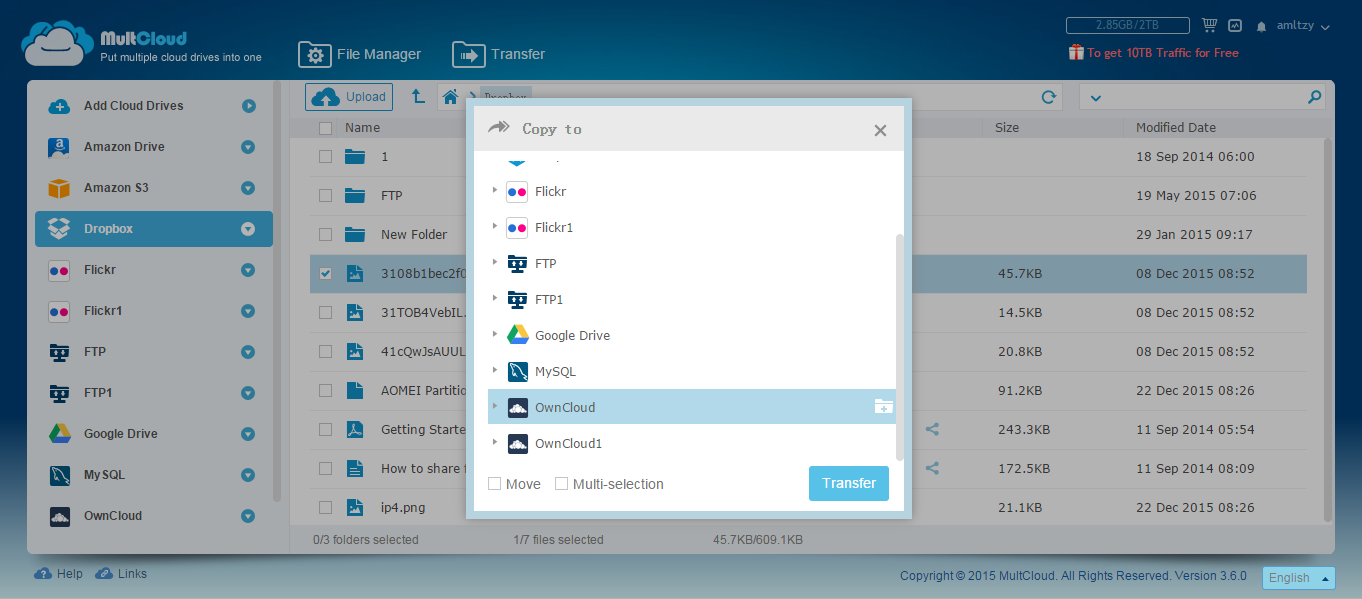Expand Flickr node in Copy to tree

(x=495, y=190)
